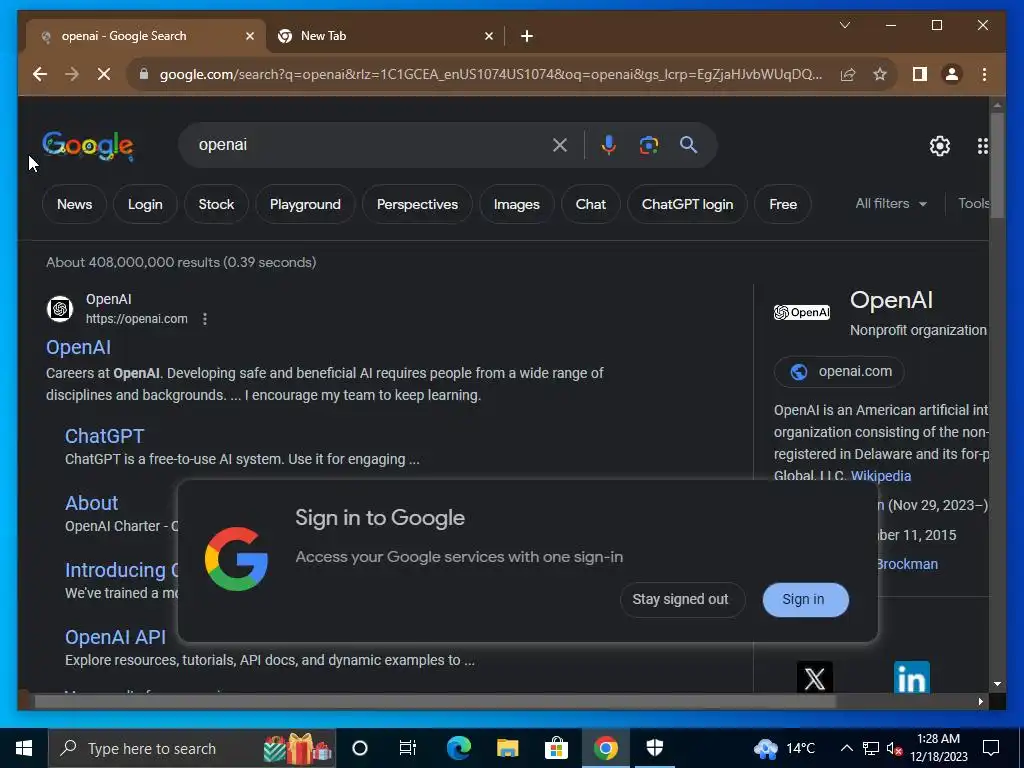The width and height of the screenshot is (1024, 768).
Task: Open Windows Security shield on taskbar
Action: point(654,748)
